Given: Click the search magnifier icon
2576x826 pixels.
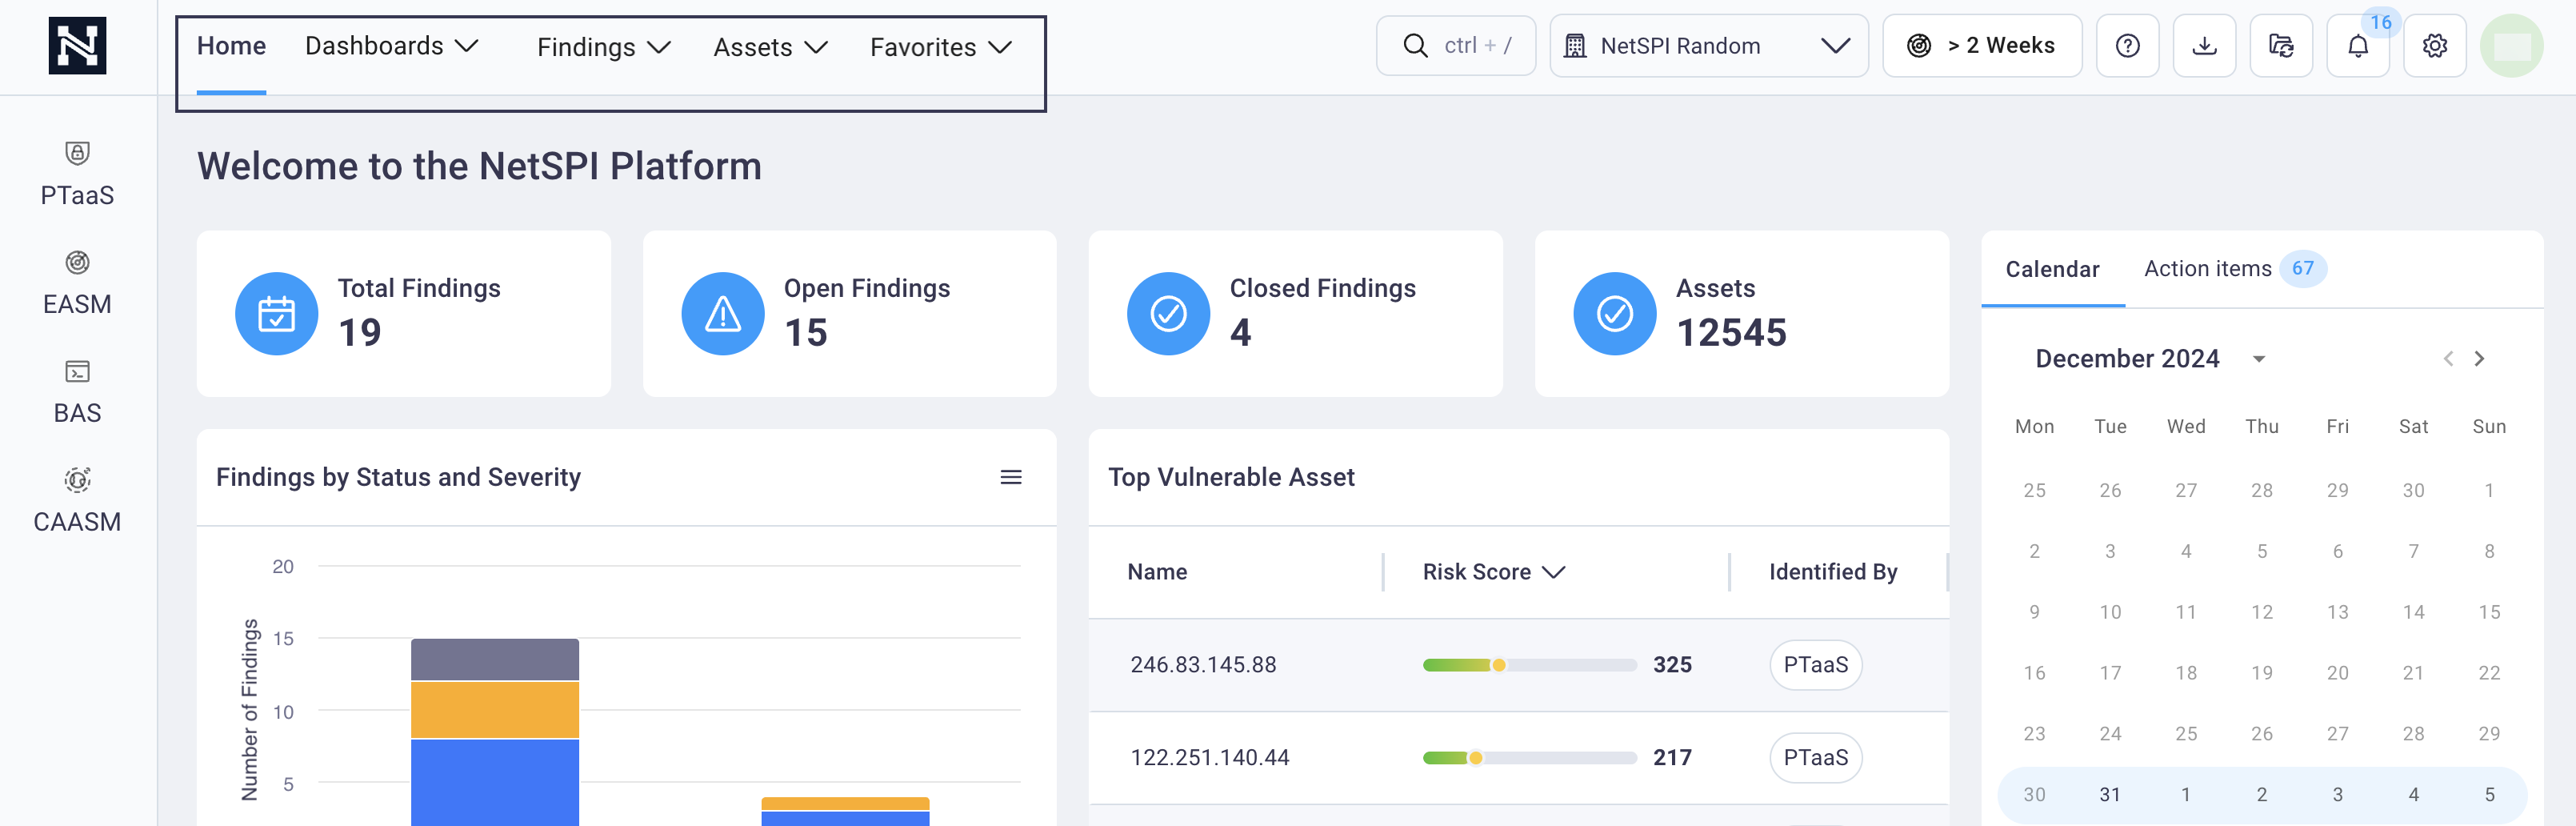Looking at the screenshot, I should pos(1415,46).
